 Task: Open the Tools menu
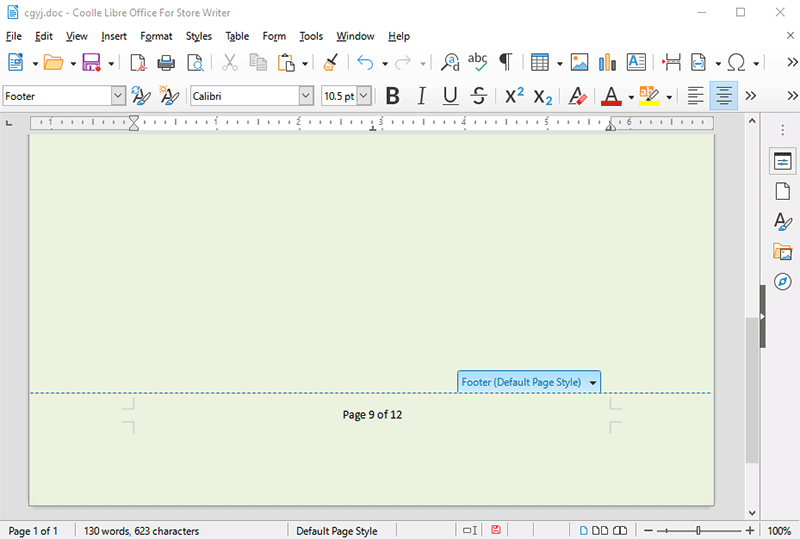pyautogui.click(x=311, y=36)
